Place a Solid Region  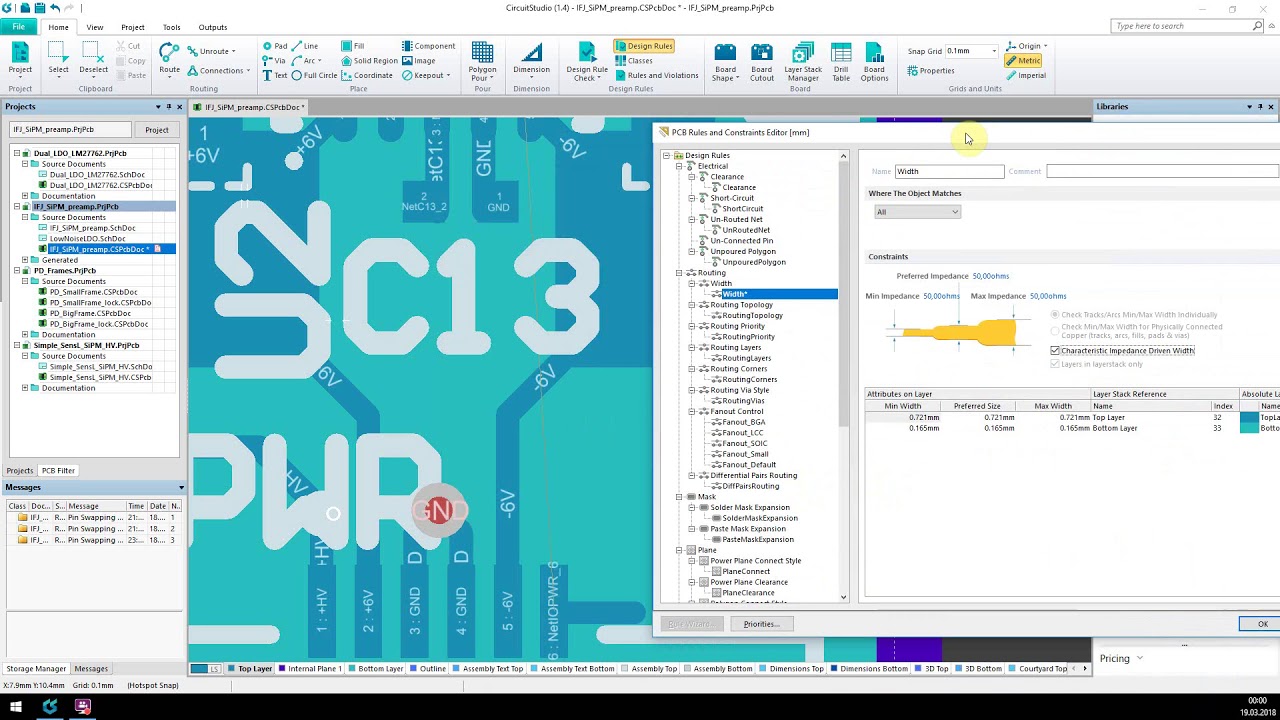pyautogui.click(x=368, y=61)
